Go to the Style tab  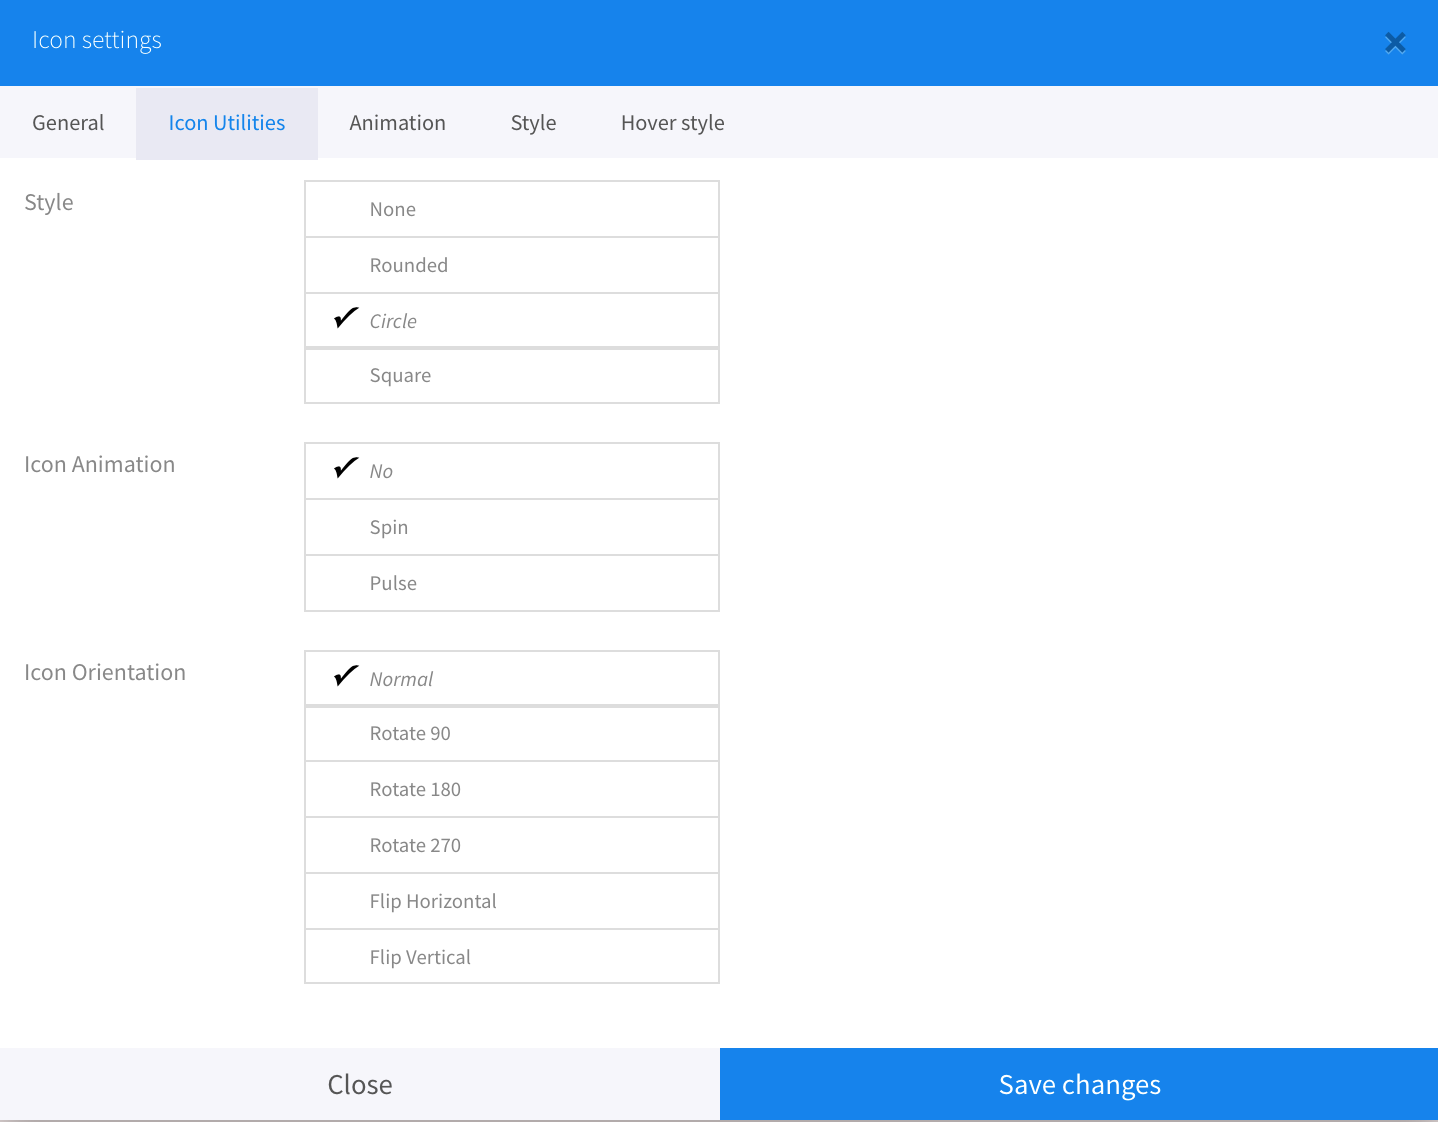pos(533,123)
